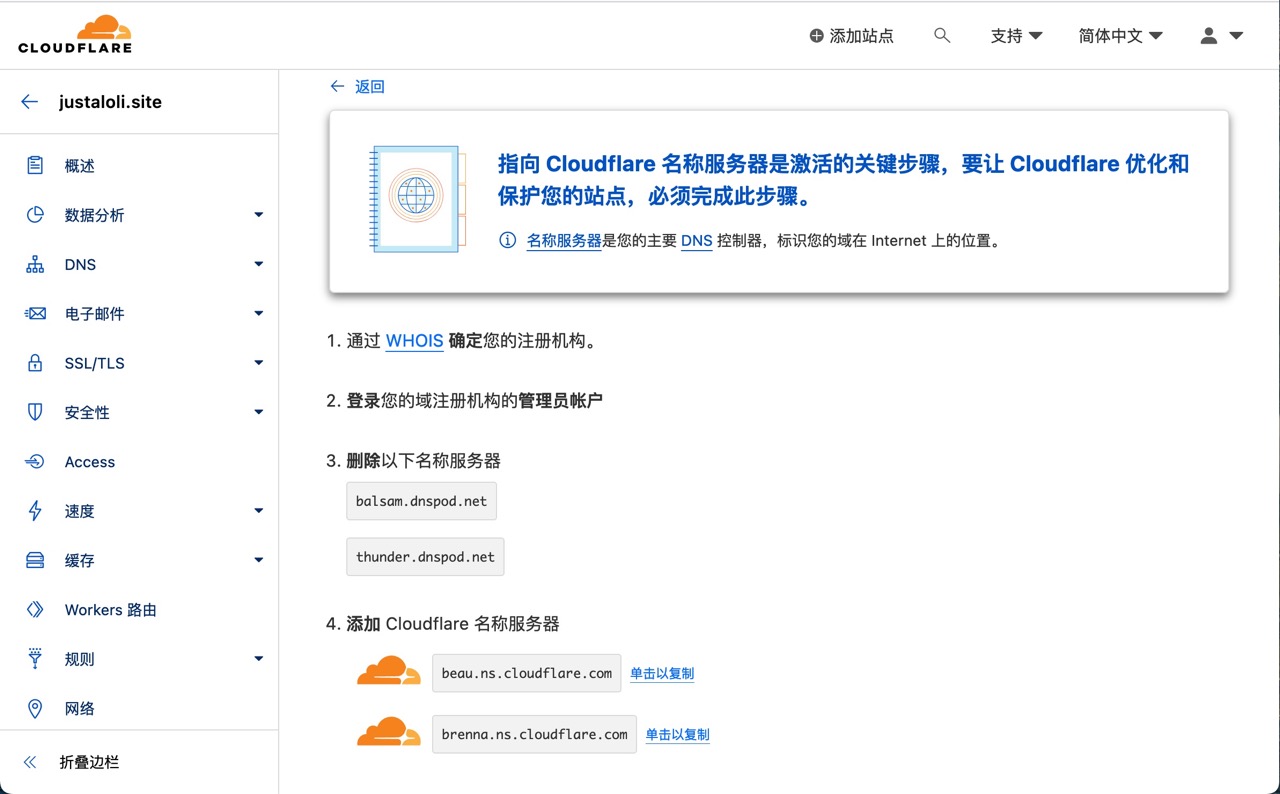Click the justaloli.site domain title
The height and width of the screenshot is (794, 1280).
click(110, 102)
